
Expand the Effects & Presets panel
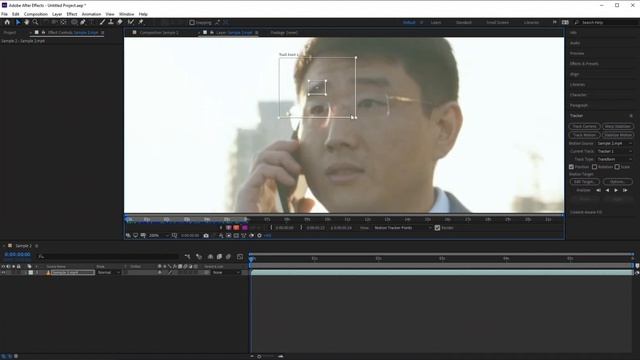point(584,64)
